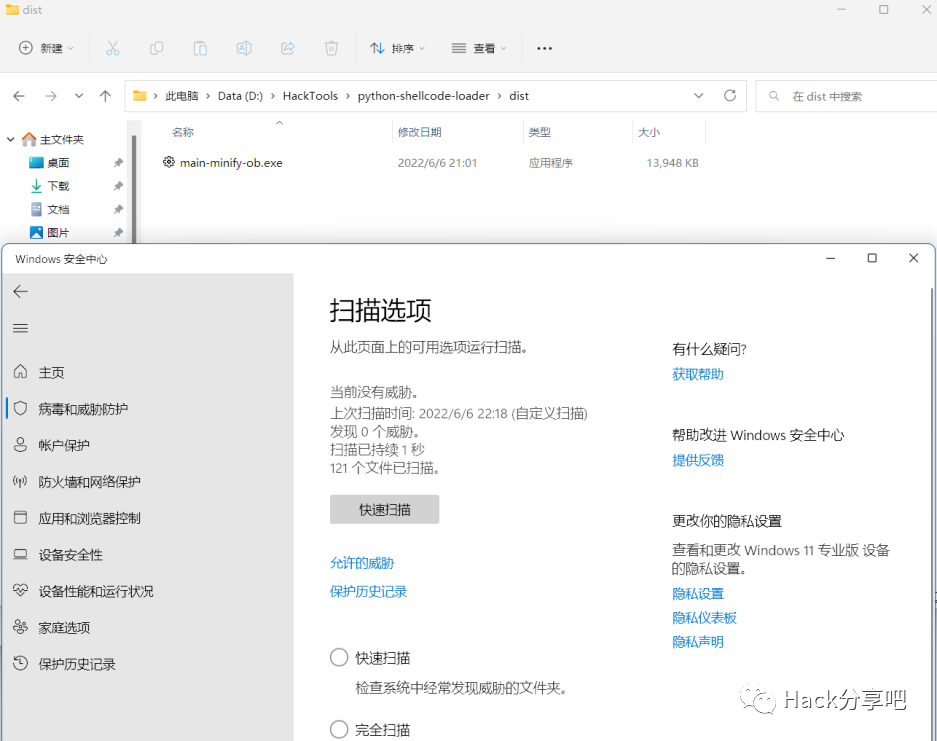Select the 完全扫描 radio option

click(339, 729)
